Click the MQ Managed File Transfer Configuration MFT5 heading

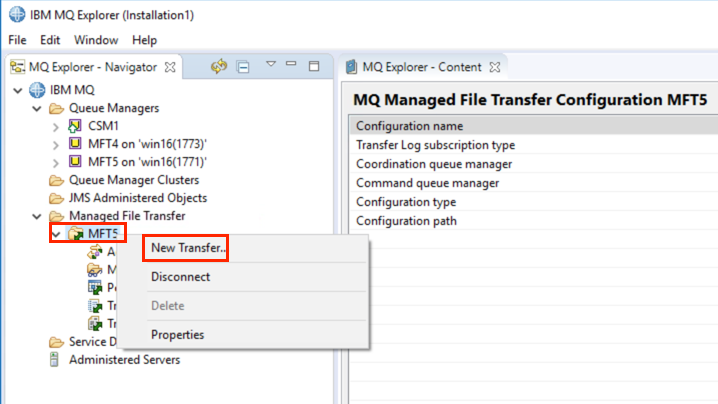pos(530,99)
